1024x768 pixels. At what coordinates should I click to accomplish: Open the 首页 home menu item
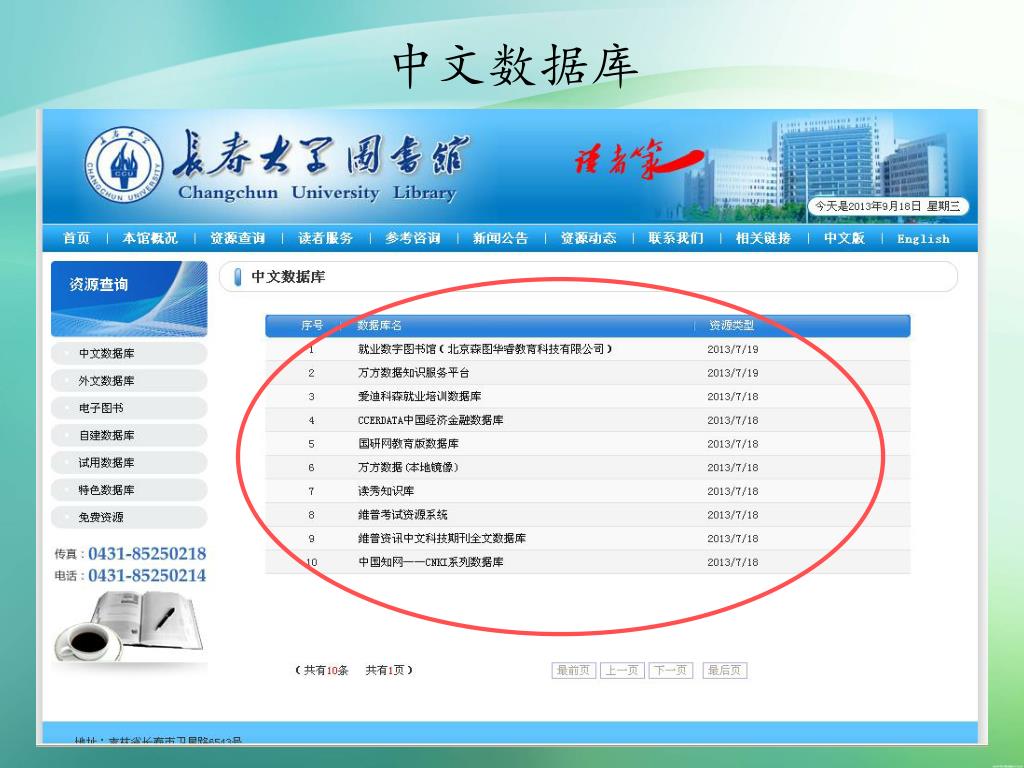tap(76, 238)
